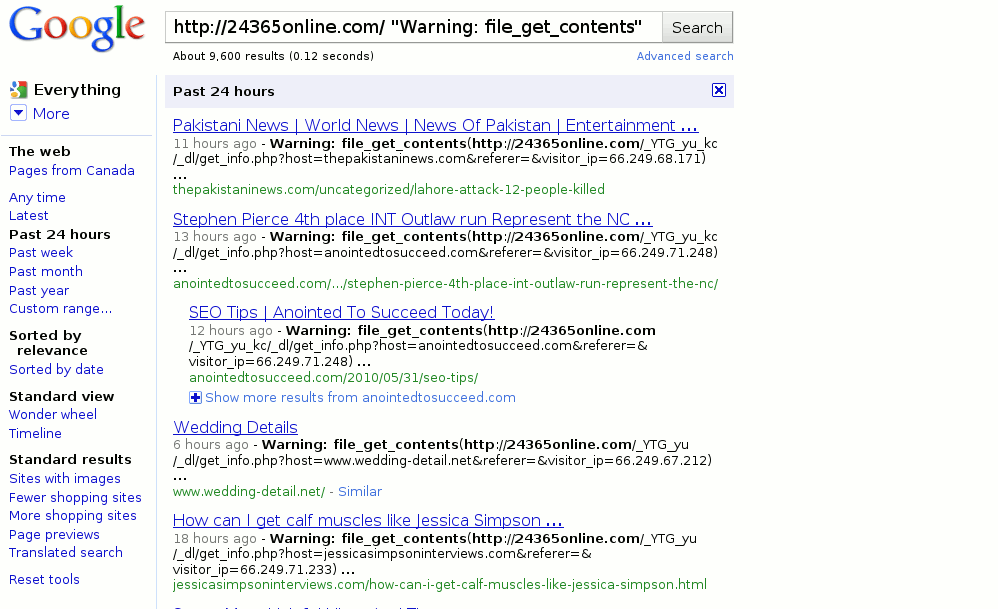This screenshot has height=609, width=998.
Task: Click Sorted by relevance label
Action: tap(48, 343)
